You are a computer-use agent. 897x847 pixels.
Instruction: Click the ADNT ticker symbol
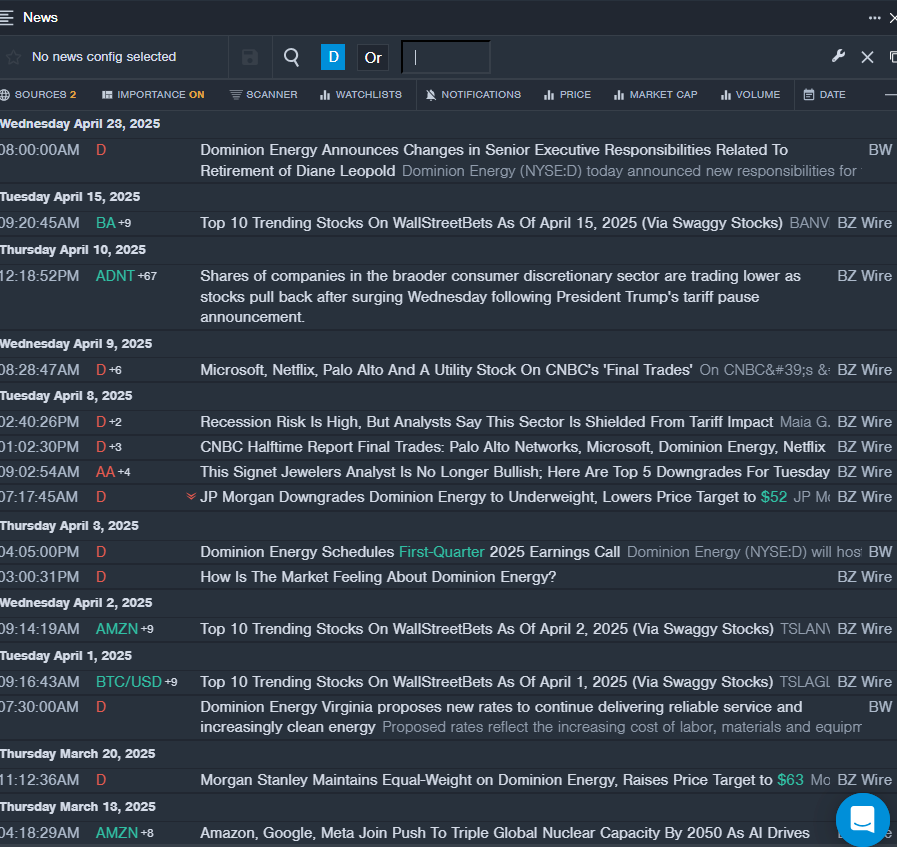pyautogui.click(x=115, y=276)
